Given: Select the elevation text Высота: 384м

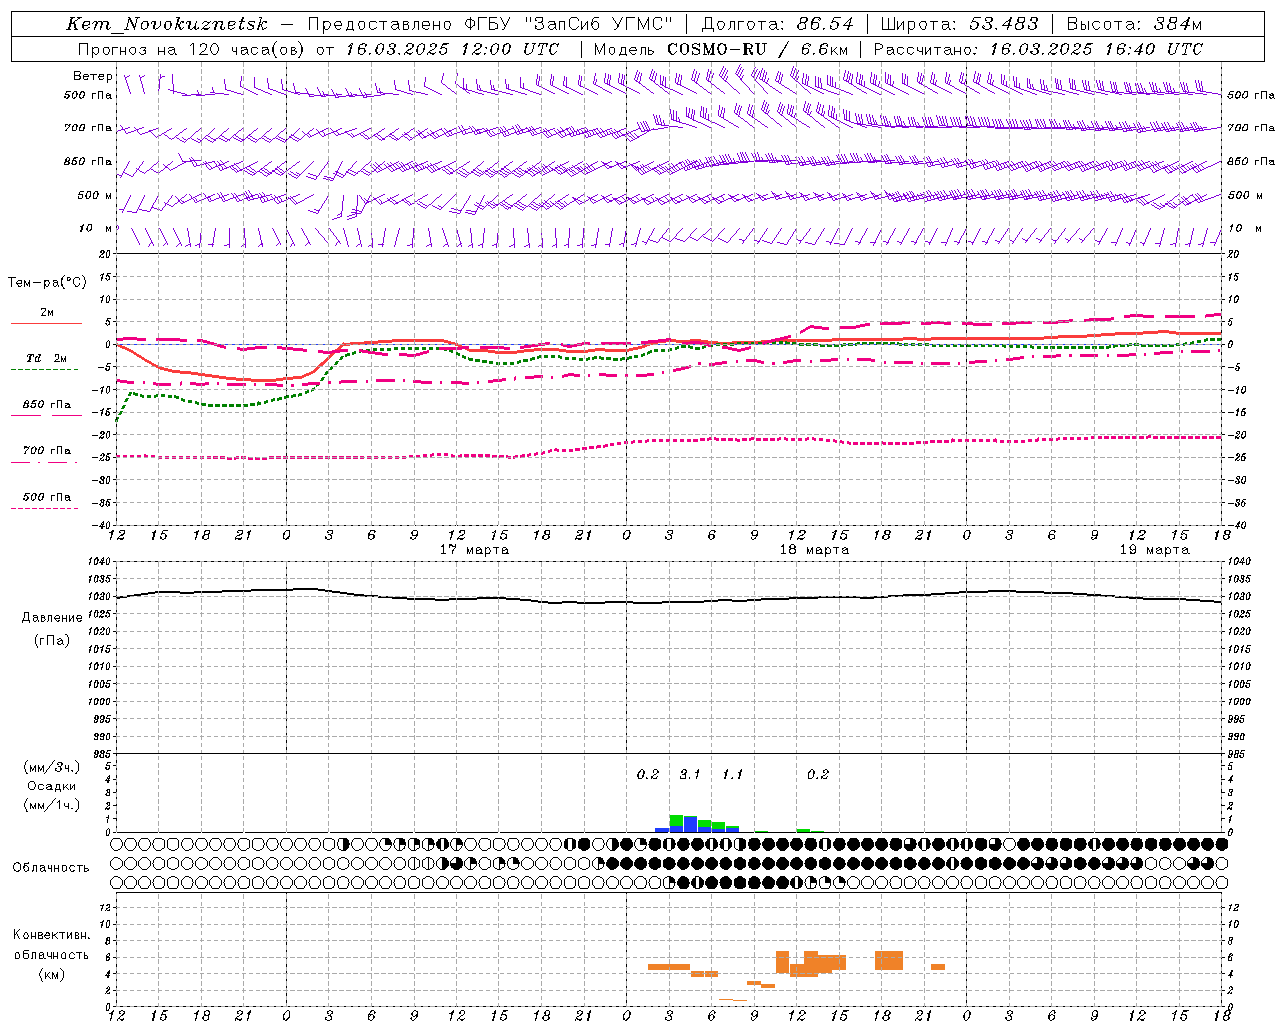Looking at the screenshot, I should click(x=1135, y=24).
